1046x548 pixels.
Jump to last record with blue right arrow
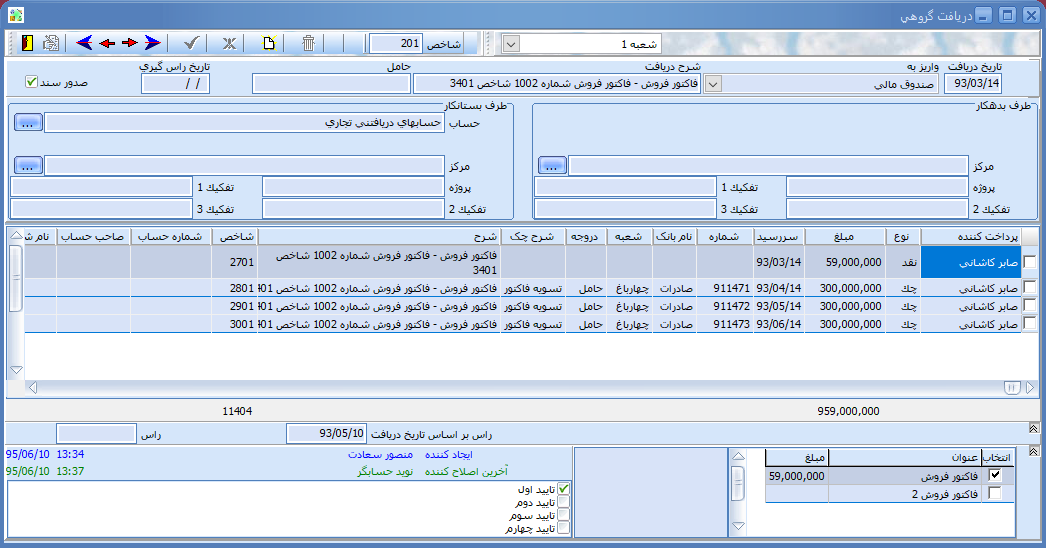(x=152, y=43)
